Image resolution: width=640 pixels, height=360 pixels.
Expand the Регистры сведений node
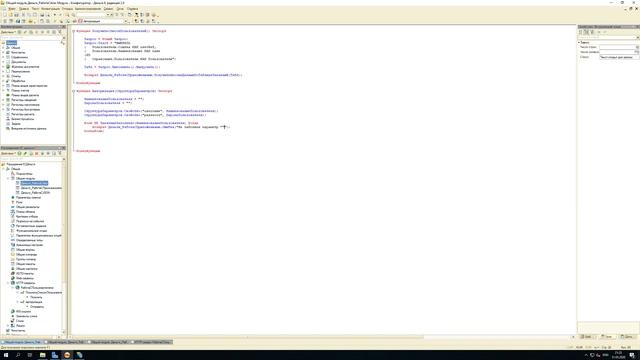click(3, 100)
